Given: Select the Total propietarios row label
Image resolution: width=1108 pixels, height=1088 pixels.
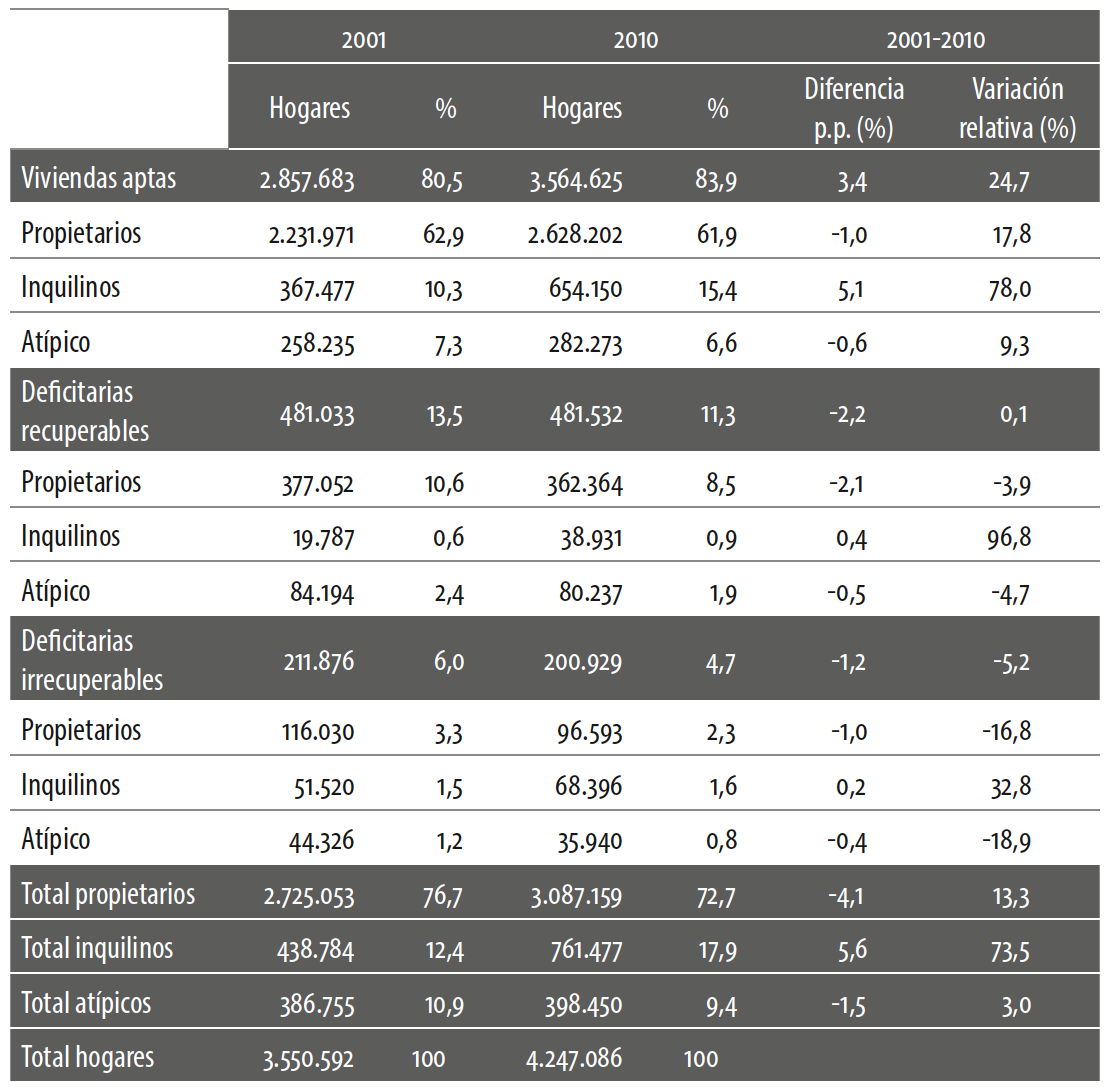Looking at the screenshot, I should click(x=108, y=894).
